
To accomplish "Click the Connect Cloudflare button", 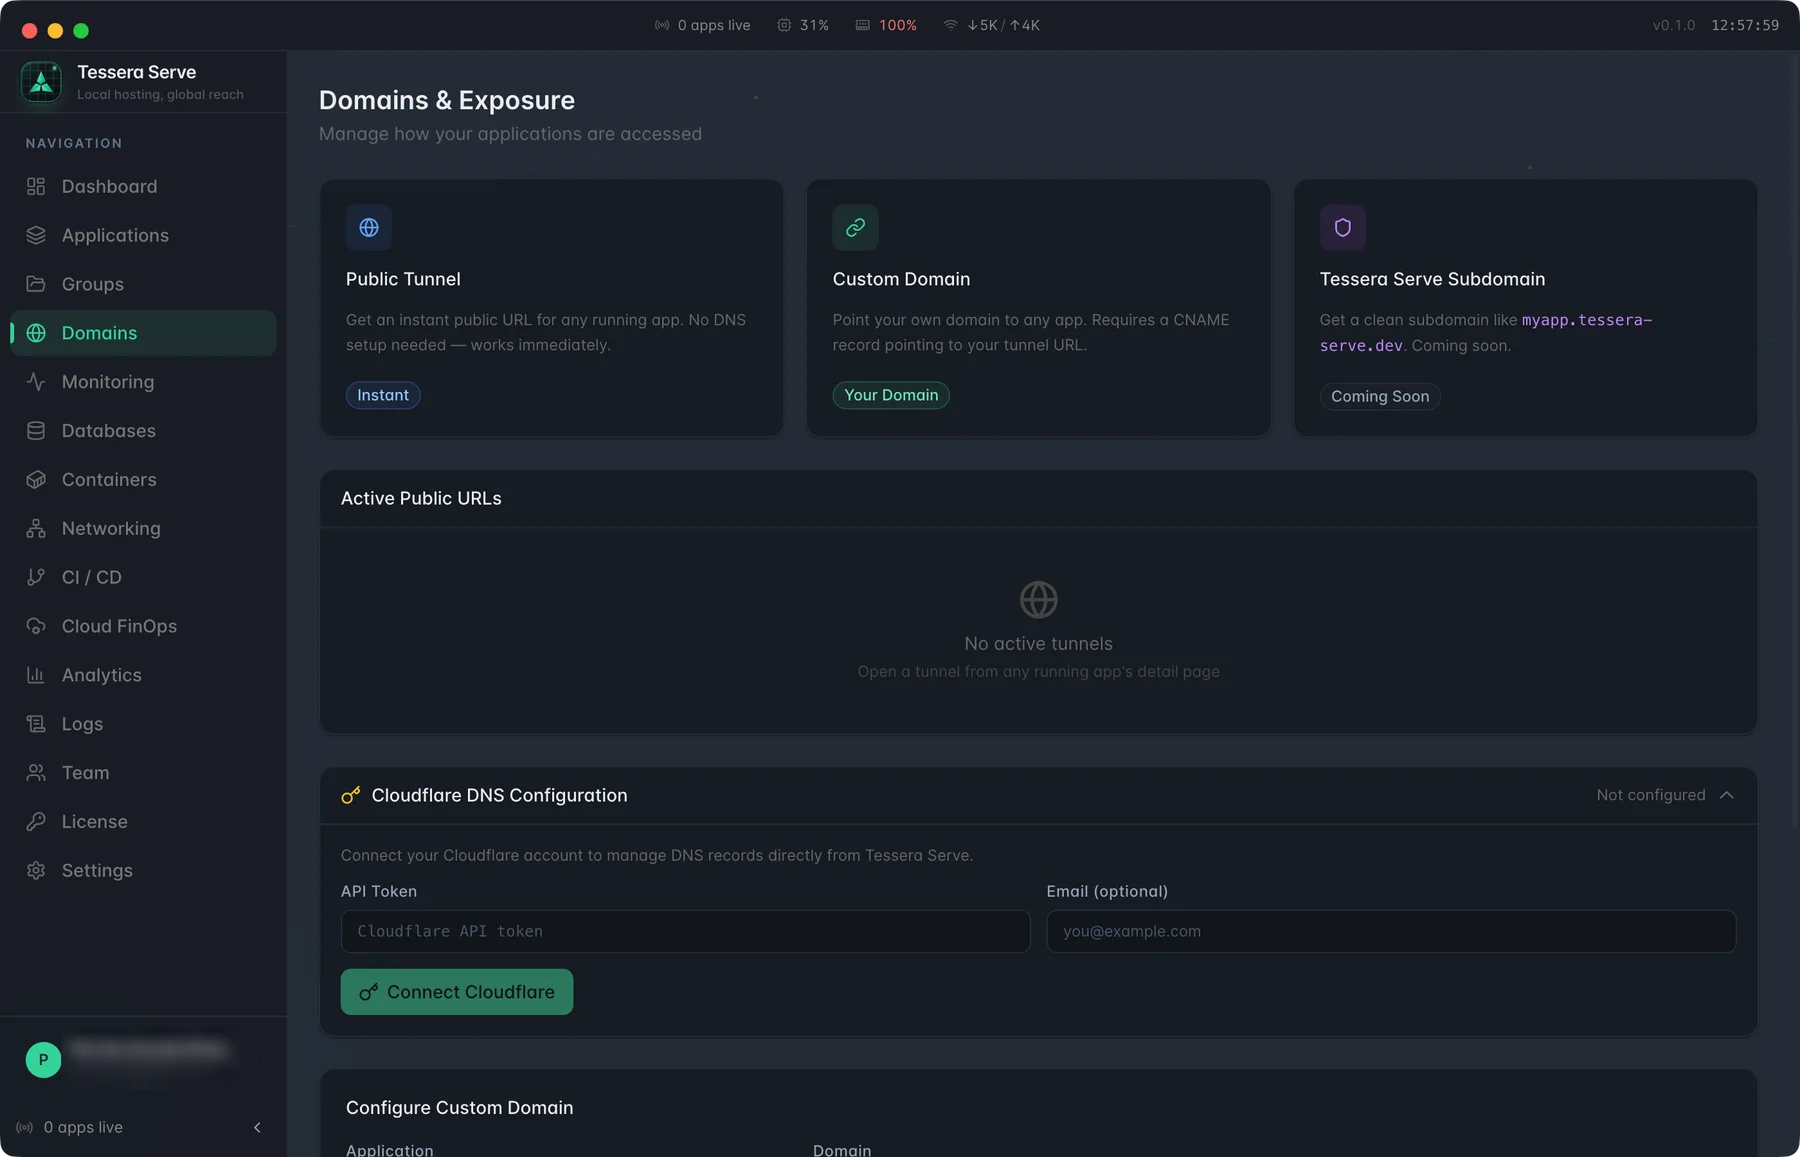I will tap(457, 992).
